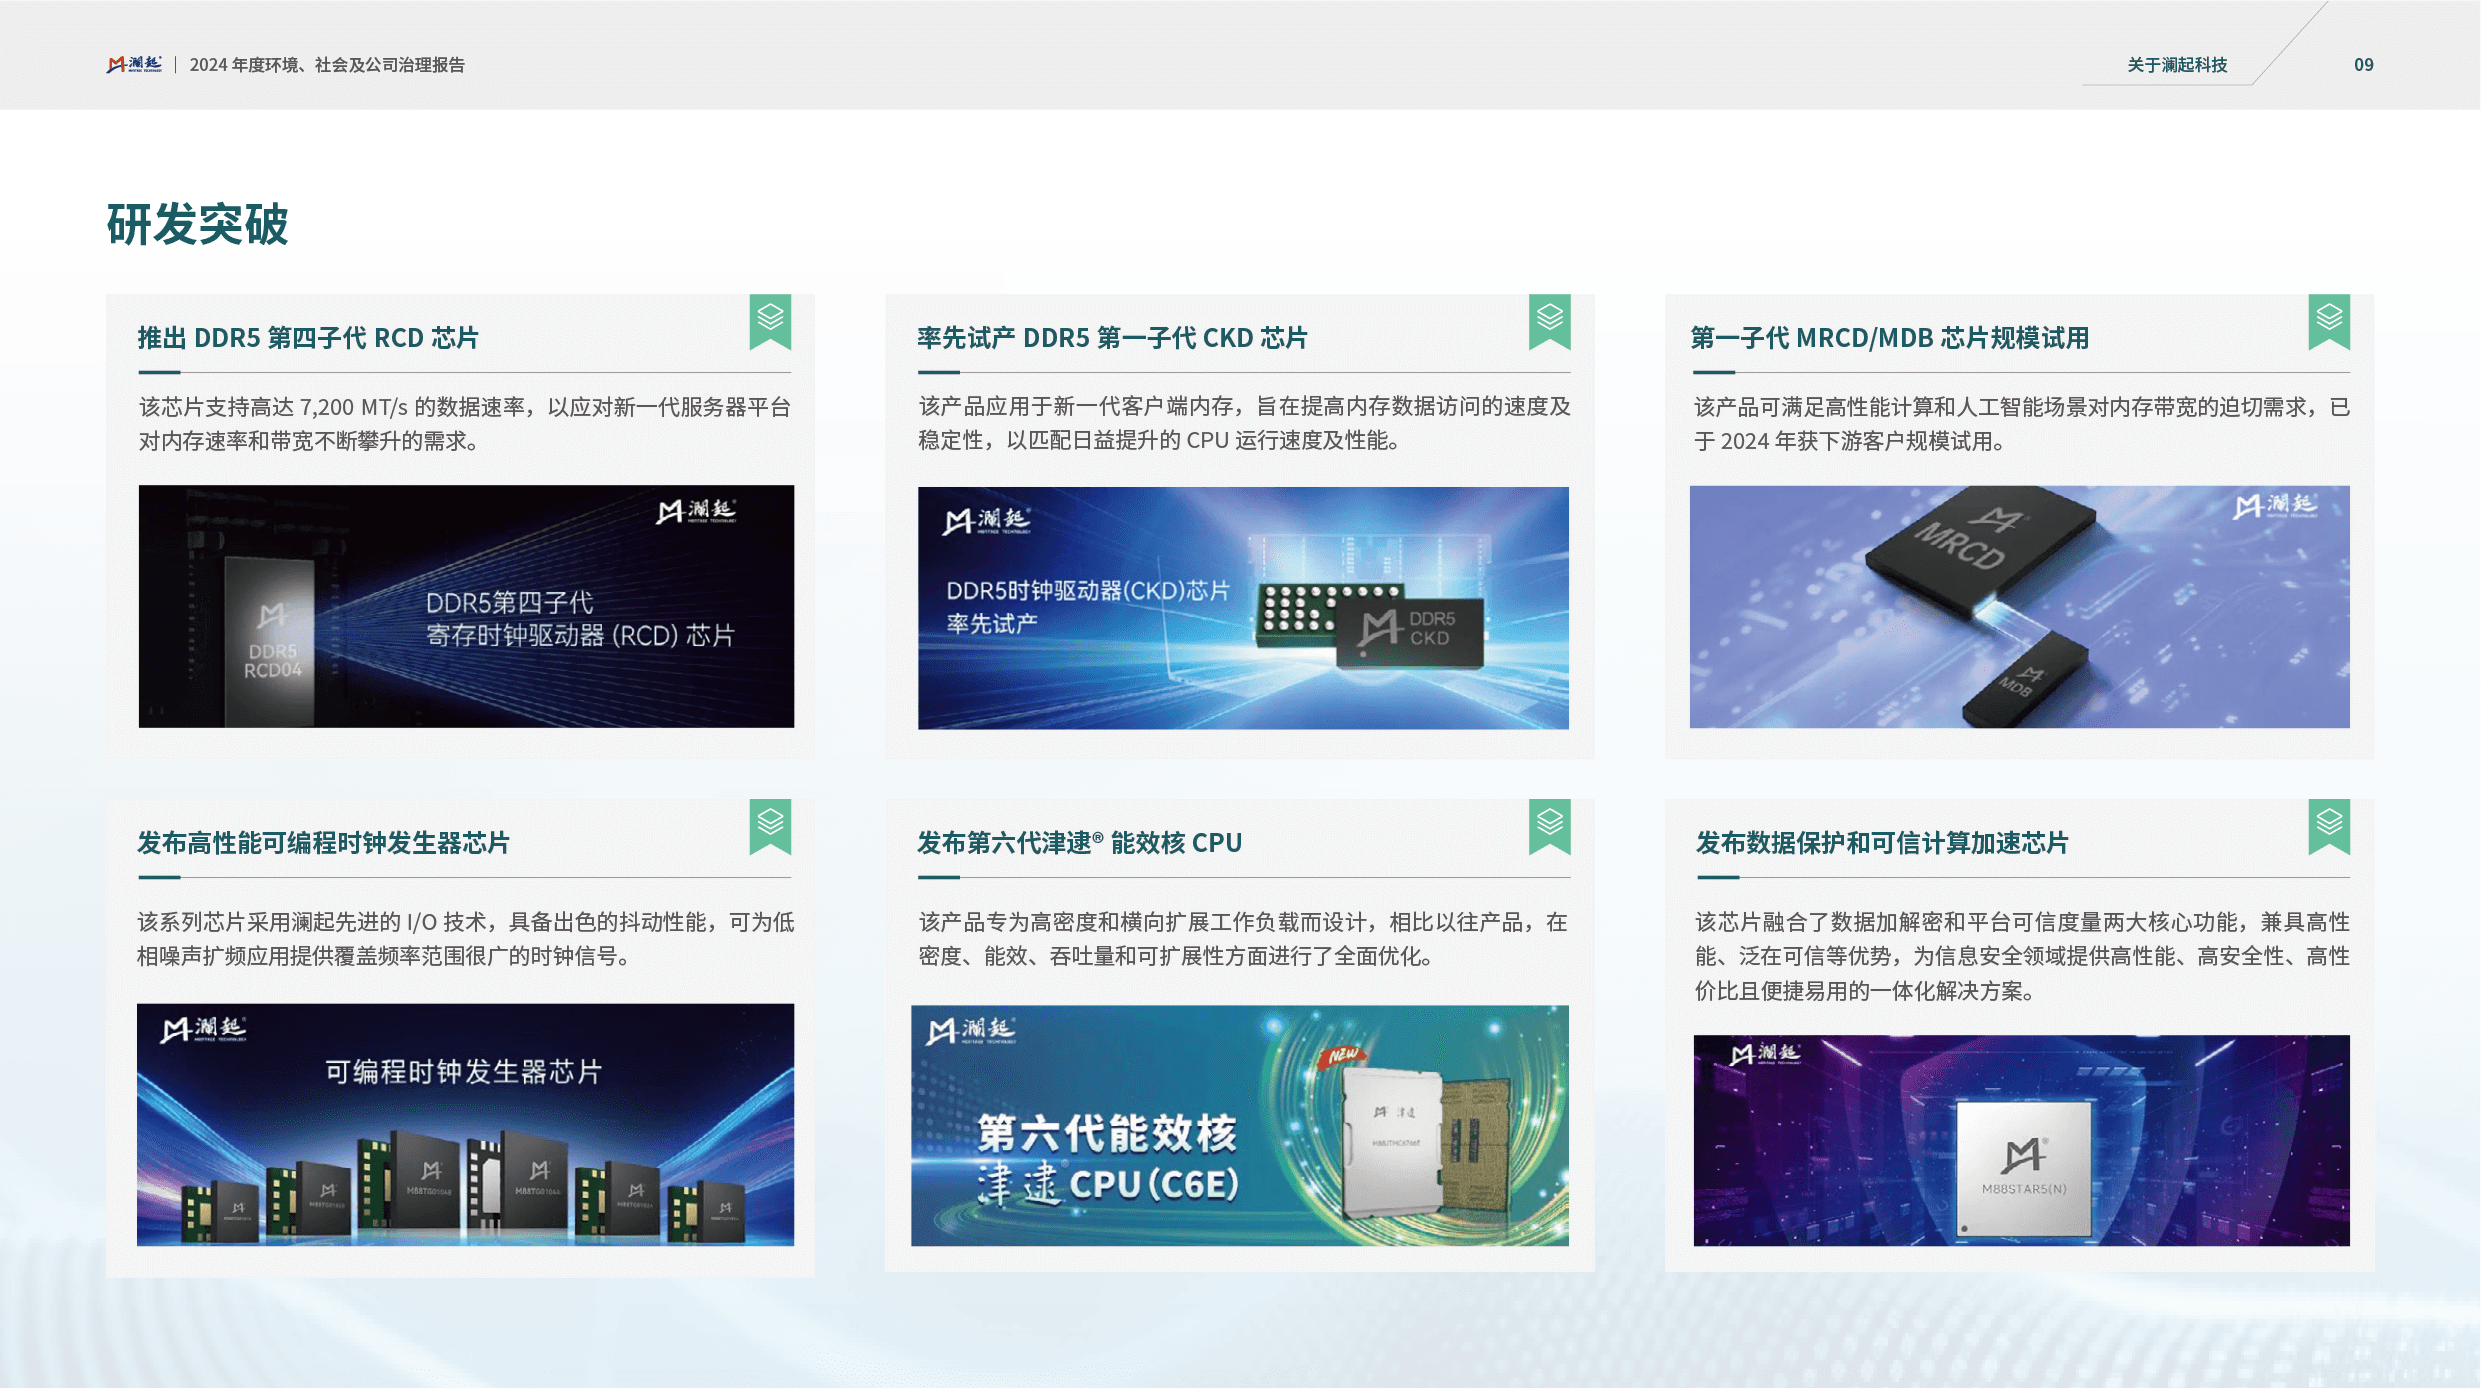Click the layers bookmark icon on CKD card
This screenshot has width=2481, height=1389.
pos(1549,320)
